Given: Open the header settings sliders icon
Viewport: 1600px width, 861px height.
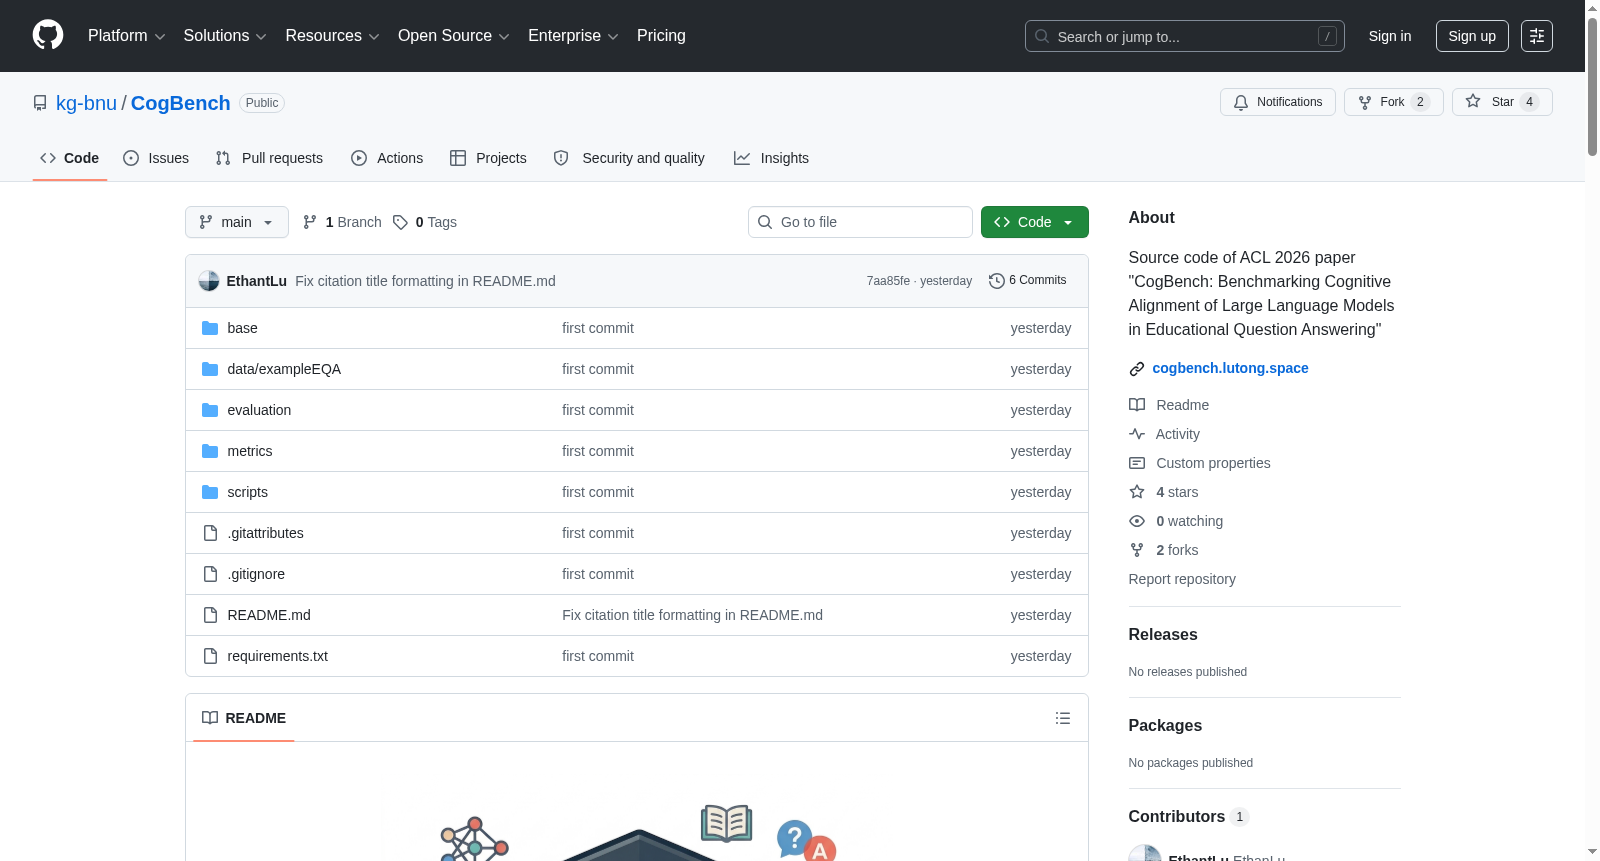Looking at the screenshot, I should click(x=1537, y=36).
